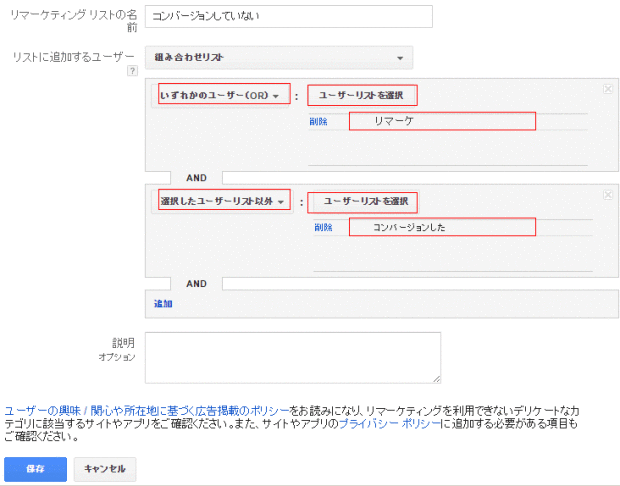Click the description text area resize handle

pyautogui.click(x=436, y=378)
